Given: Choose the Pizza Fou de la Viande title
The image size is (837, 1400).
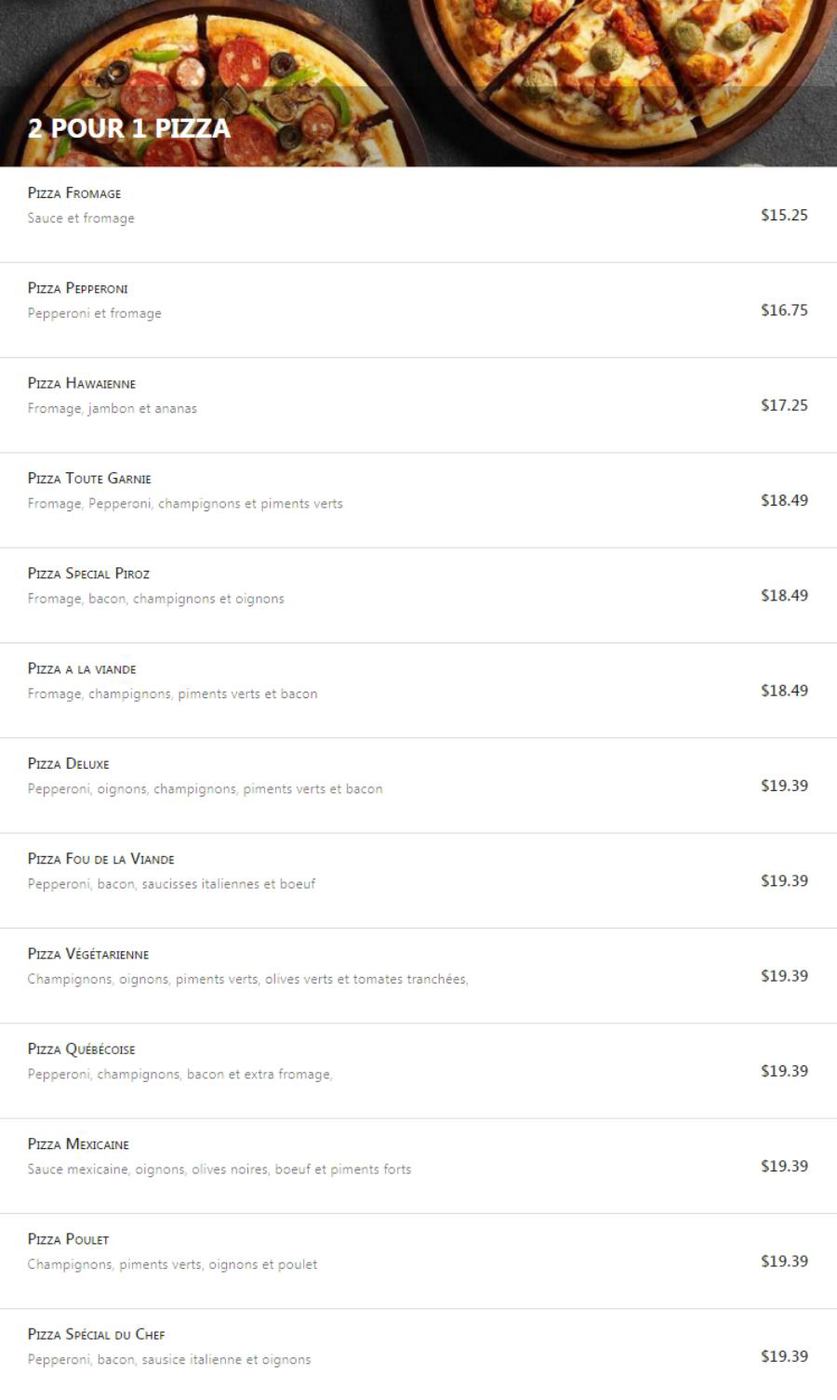Looking at the screenshot, I should point(101,858).
